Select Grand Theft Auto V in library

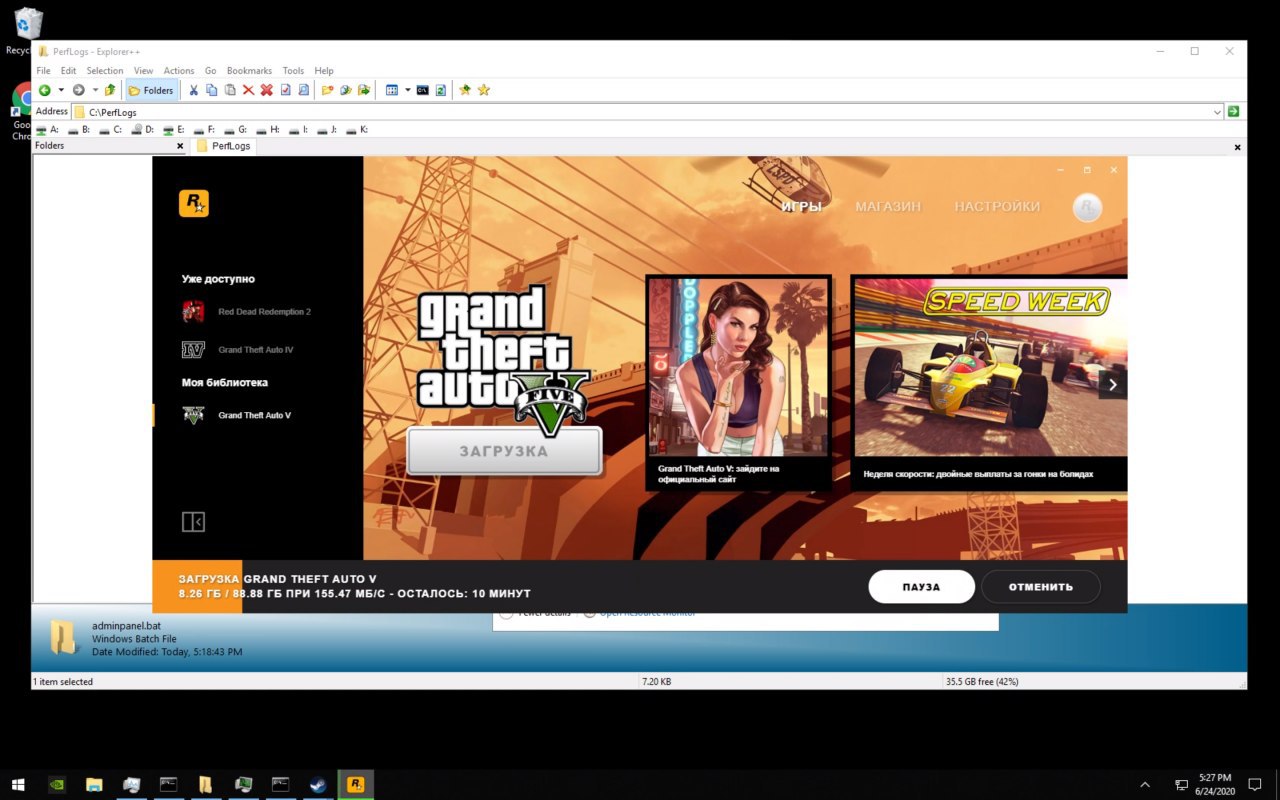[x=237, y=415]
